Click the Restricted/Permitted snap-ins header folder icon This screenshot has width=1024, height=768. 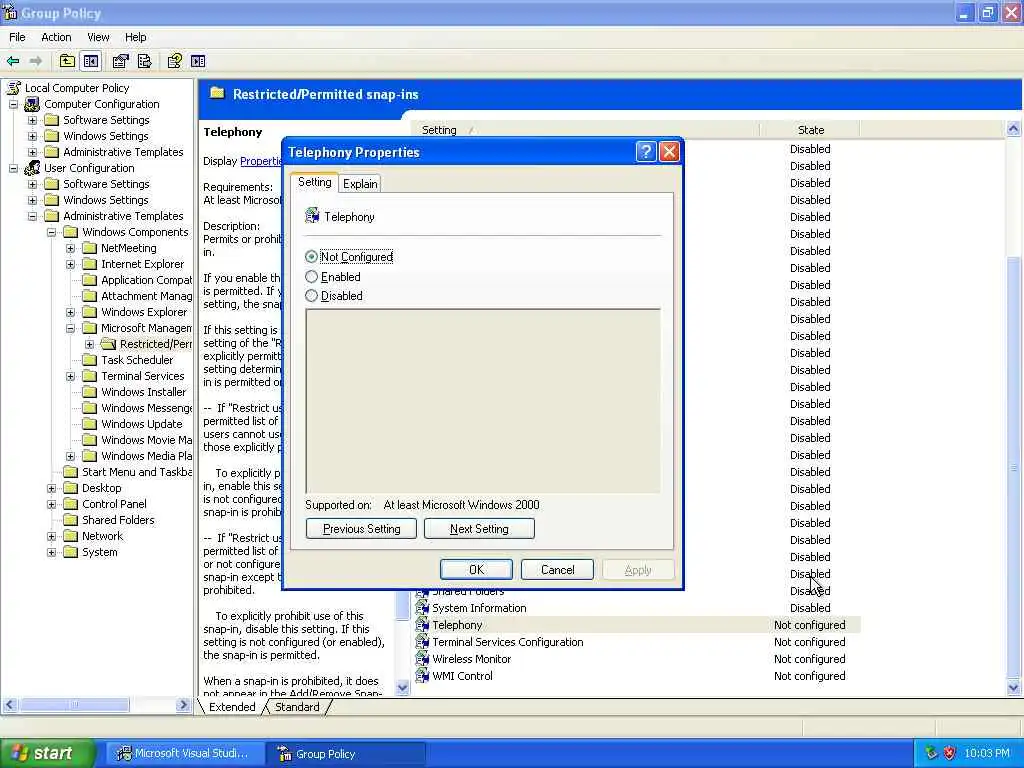(x=217, y=93)
